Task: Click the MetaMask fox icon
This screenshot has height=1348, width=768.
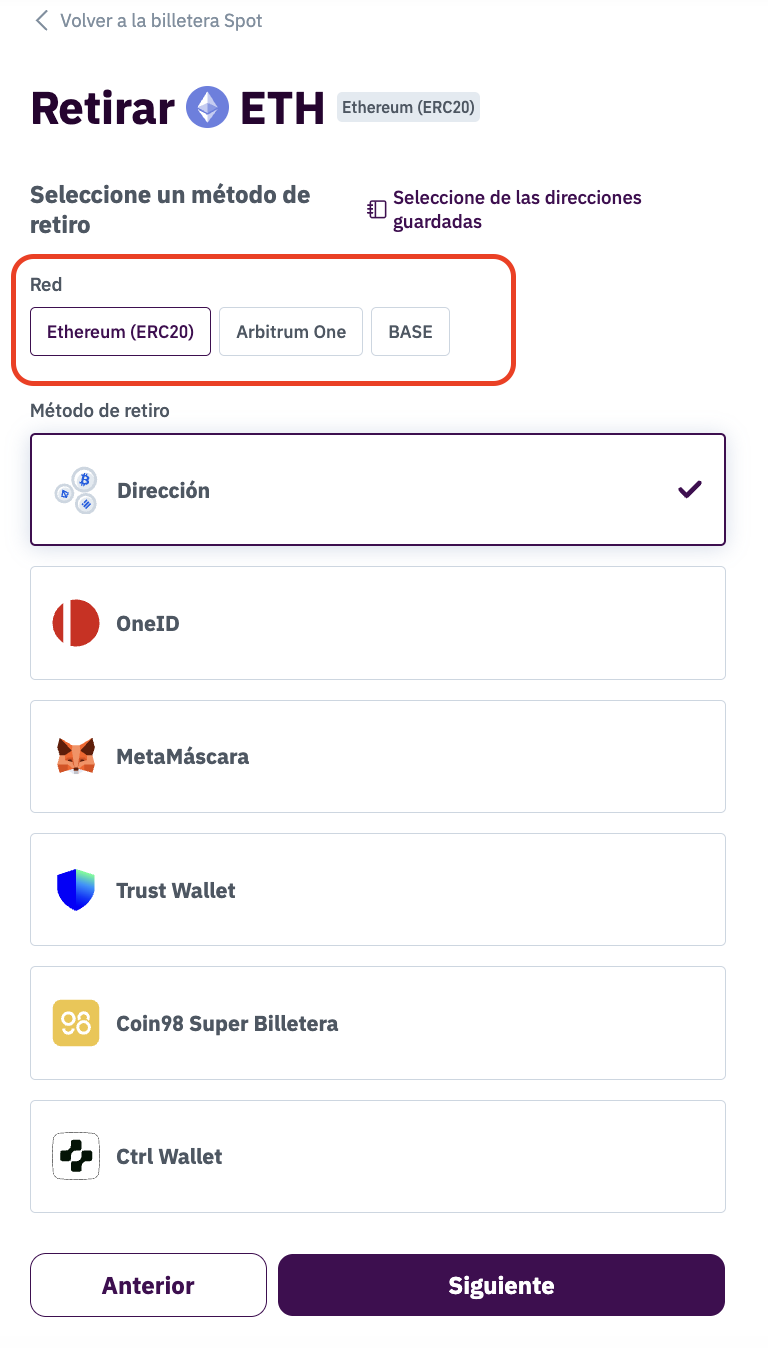Action: click(76, 756)
